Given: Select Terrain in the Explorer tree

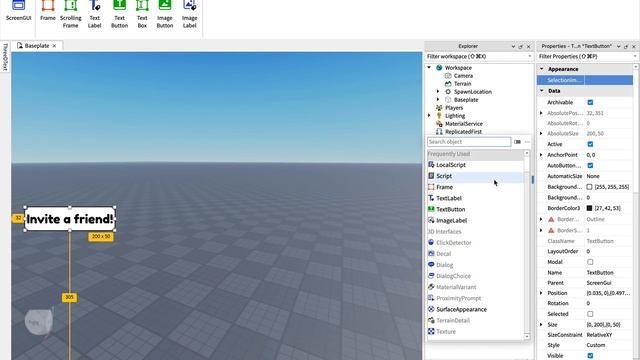Looking at the screenshot, I should [462, 84].
